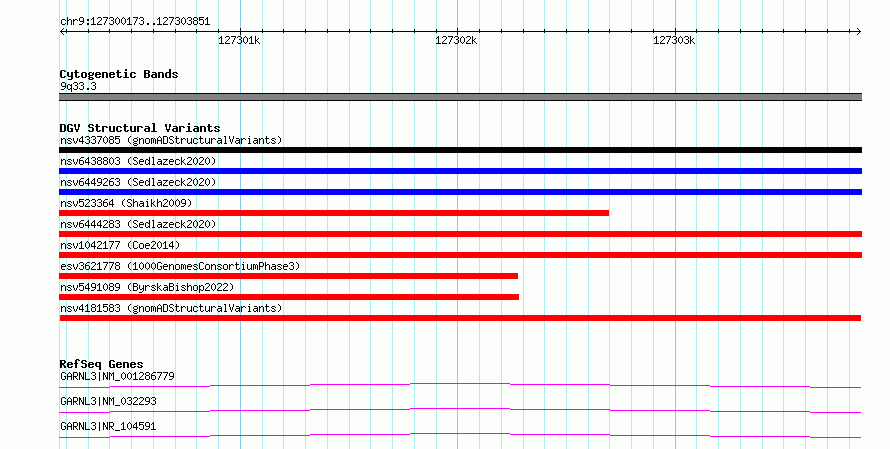
Task: Click the 127301k ruler tick label
Action: pyautogui.click(x=239, y=40)
